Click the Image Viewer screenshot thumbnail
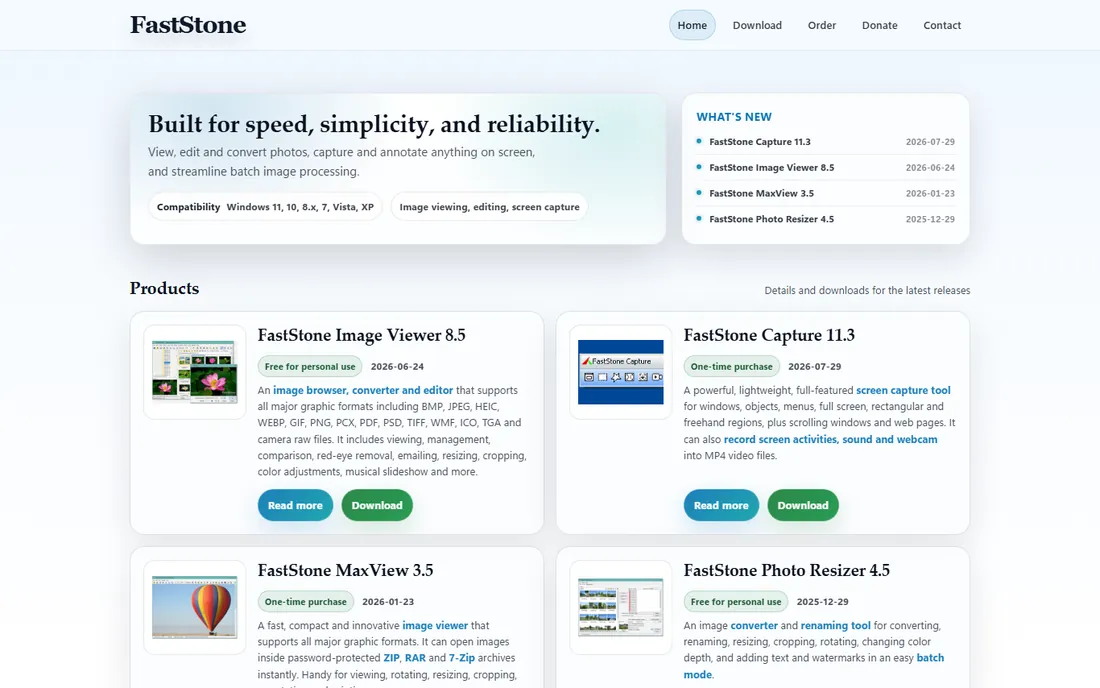Viewport: 1100px width, 688px height. (x=194, y=372)
